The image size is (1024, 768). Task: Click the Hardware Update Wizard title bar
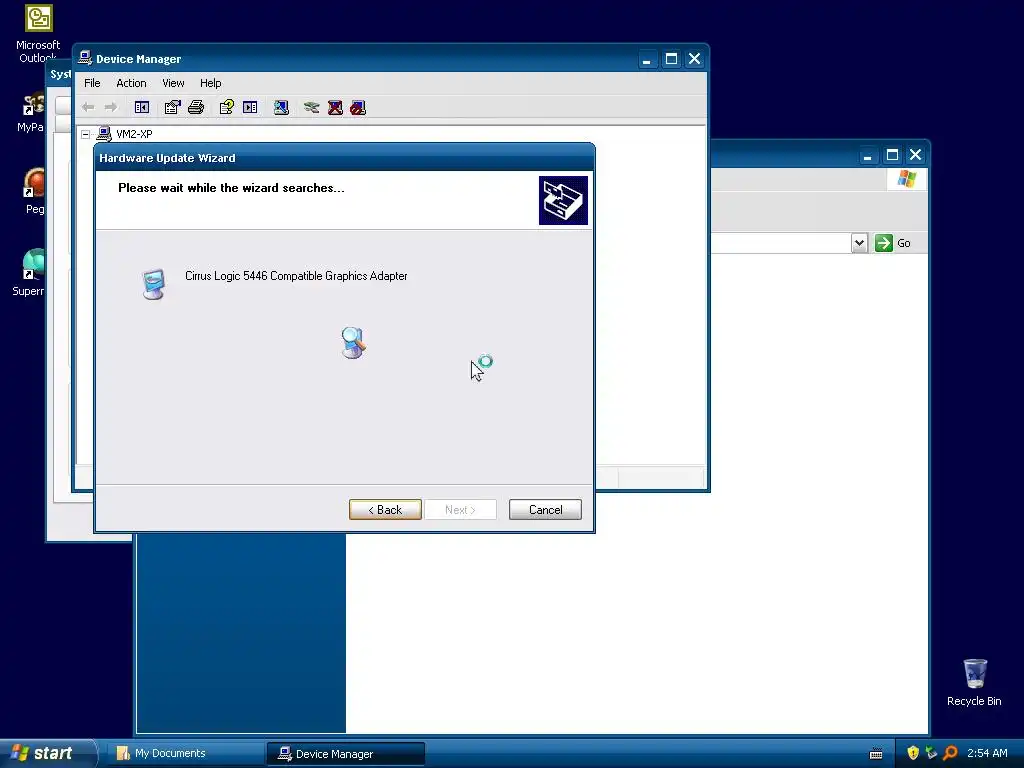click(x=344, y=158)
